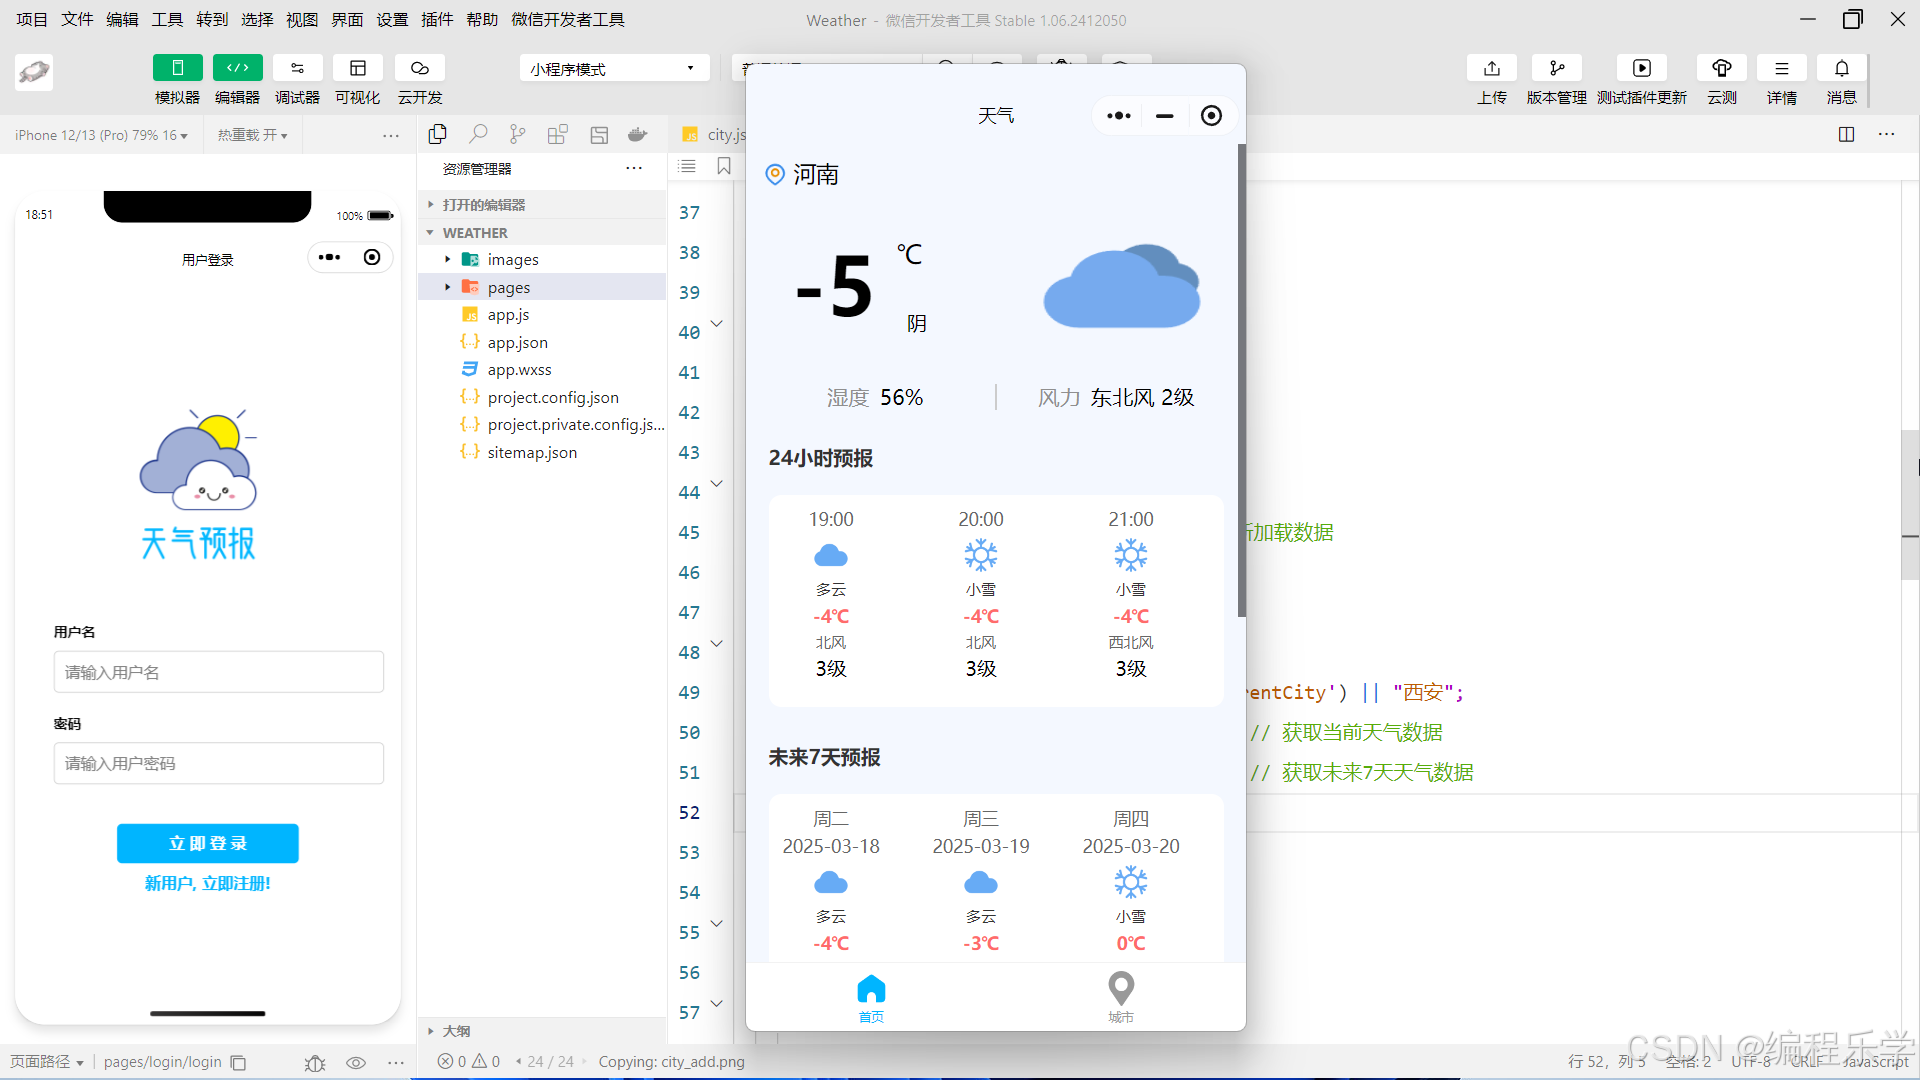Click the new user register link

(x=207, y=883)
